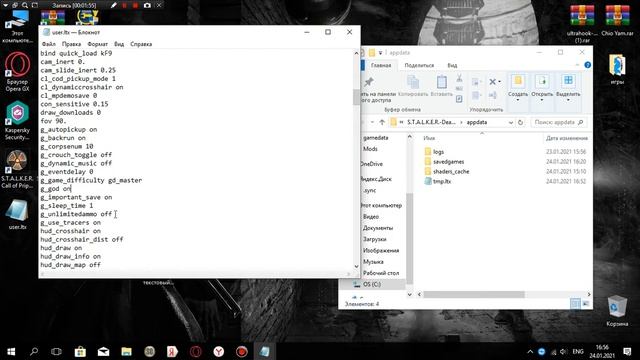Screen dimensions: 640x360
Task: Open Opera GX browser desktop shortcut
Action: click(x=17, y=71)
